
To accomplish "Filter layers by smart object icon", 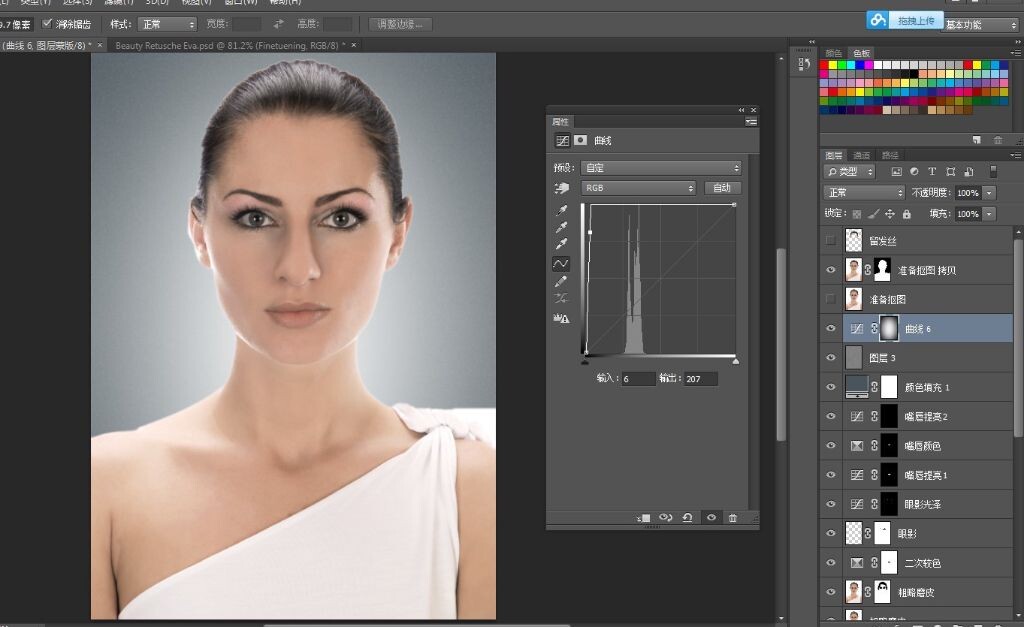I will (x=968, y=172).
